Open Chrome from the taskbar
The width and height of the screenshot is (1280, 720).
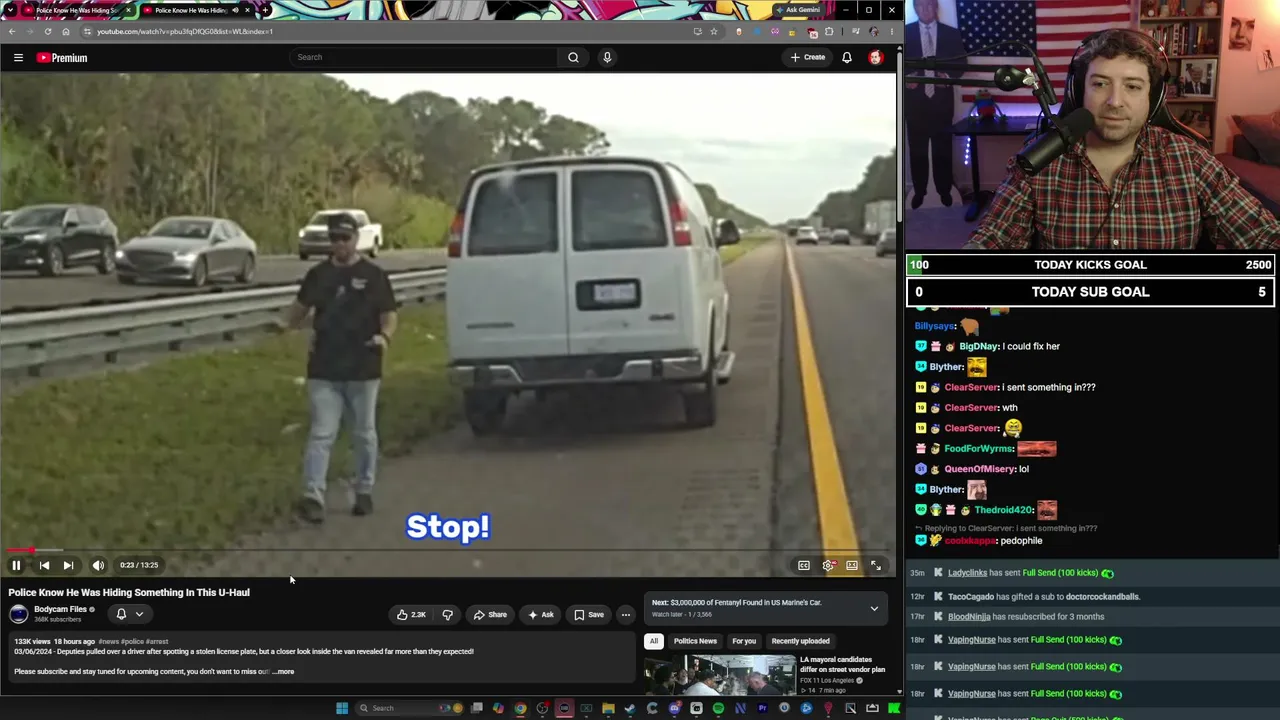pyautogui.click(x=520, y=708)
